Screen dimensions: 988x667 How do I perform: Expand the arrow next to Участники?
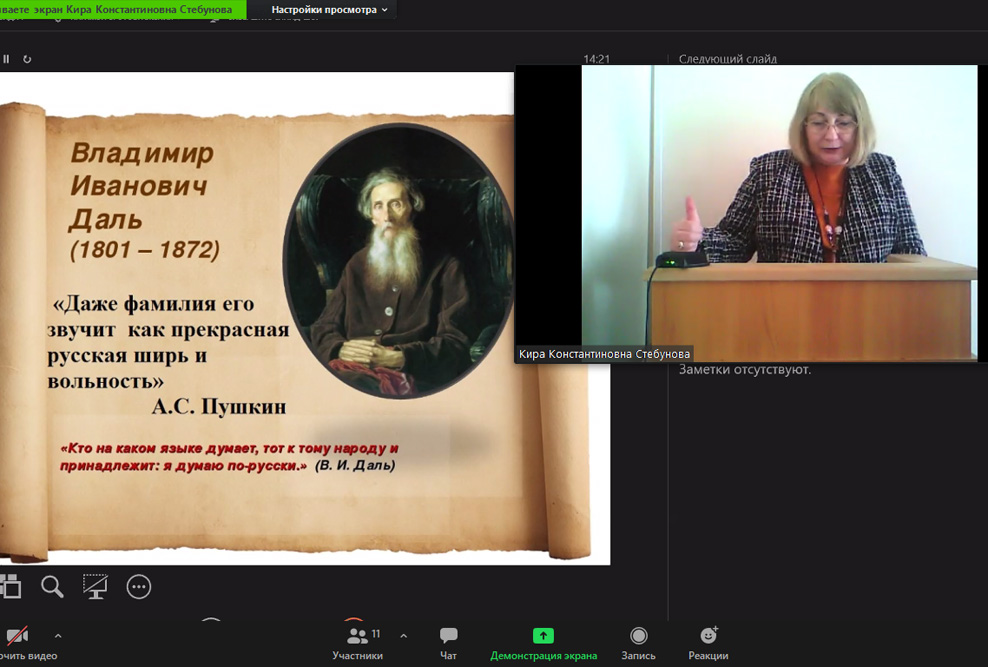(403, 635)
